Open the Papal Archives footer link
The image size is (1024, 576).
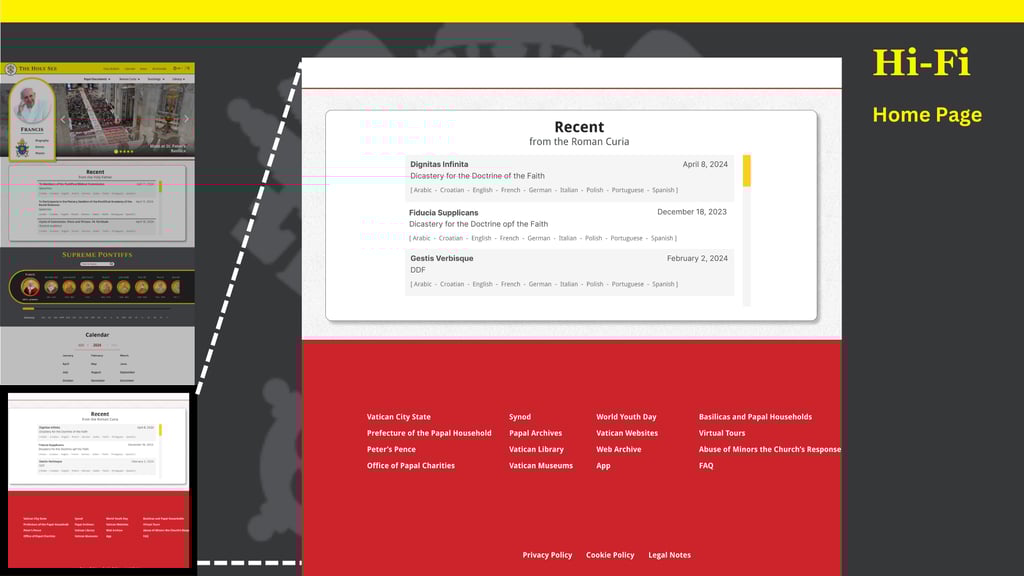[x=536, y=433]
